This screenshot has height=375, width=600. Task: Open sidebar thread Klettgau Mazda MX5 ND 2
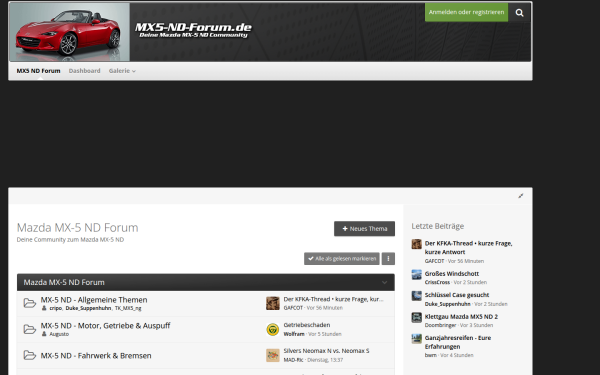[461, 317]
